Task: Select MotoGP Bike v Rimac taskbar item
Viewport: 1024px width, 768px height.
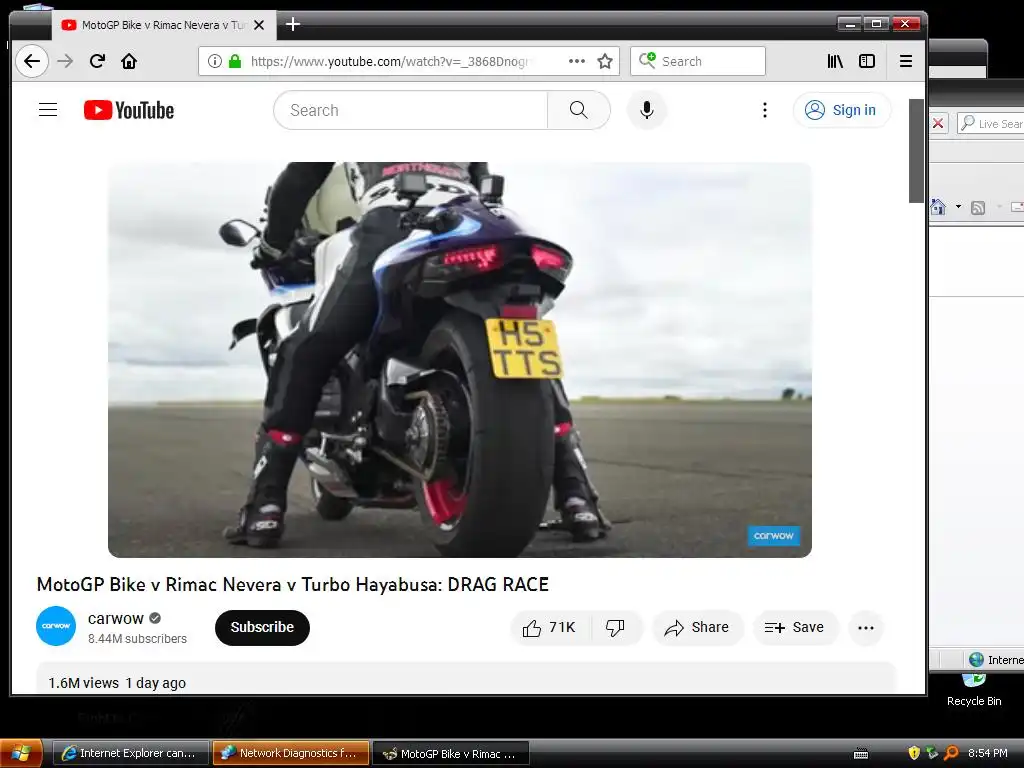Action: click(x=451, y=754)
